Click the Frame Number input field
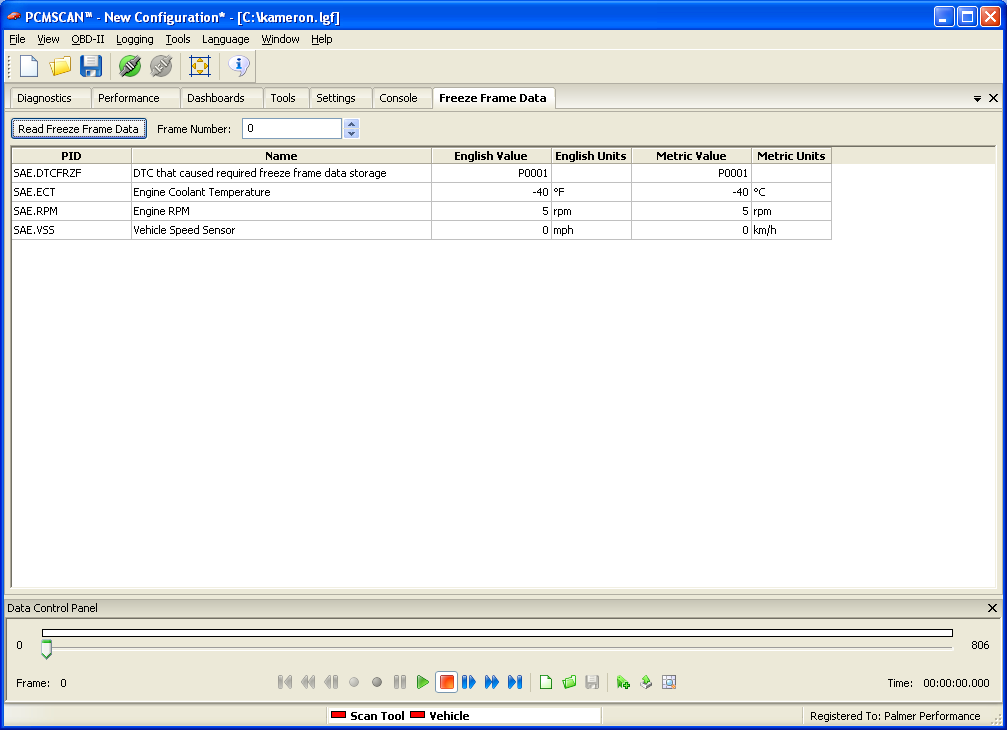The height and width of the screenshot is (730, 1007). pyautogui.click(x=292, y=128)
